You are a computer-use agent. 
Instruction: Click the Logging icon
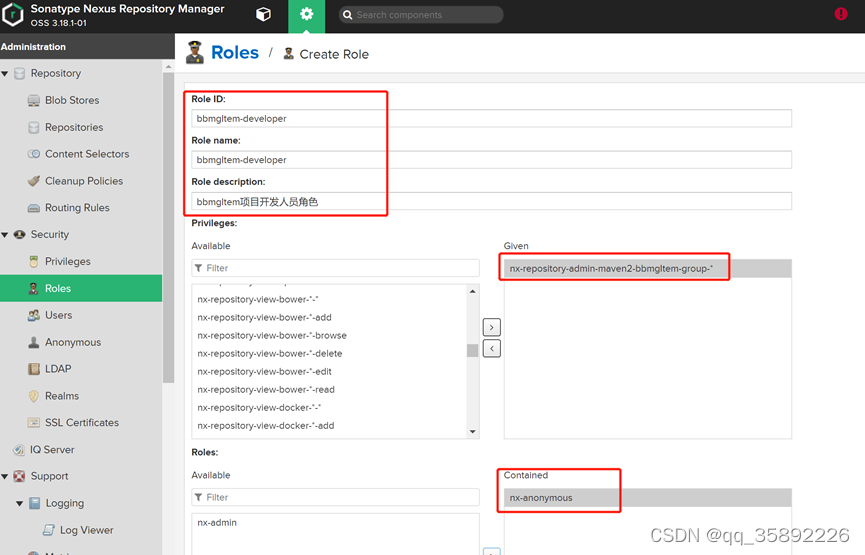click(35, 503)
